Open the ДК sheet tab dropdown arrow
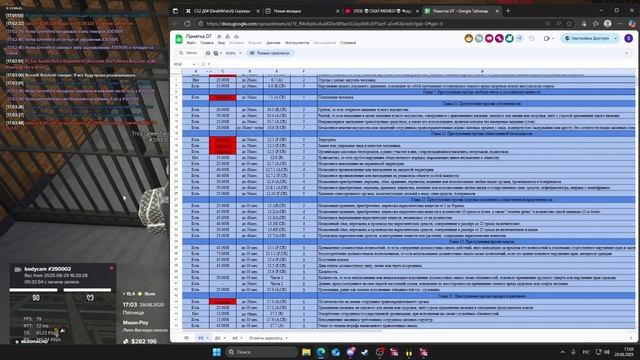The height and width of the screenshot is (360, 640). (x=224, y=338)
